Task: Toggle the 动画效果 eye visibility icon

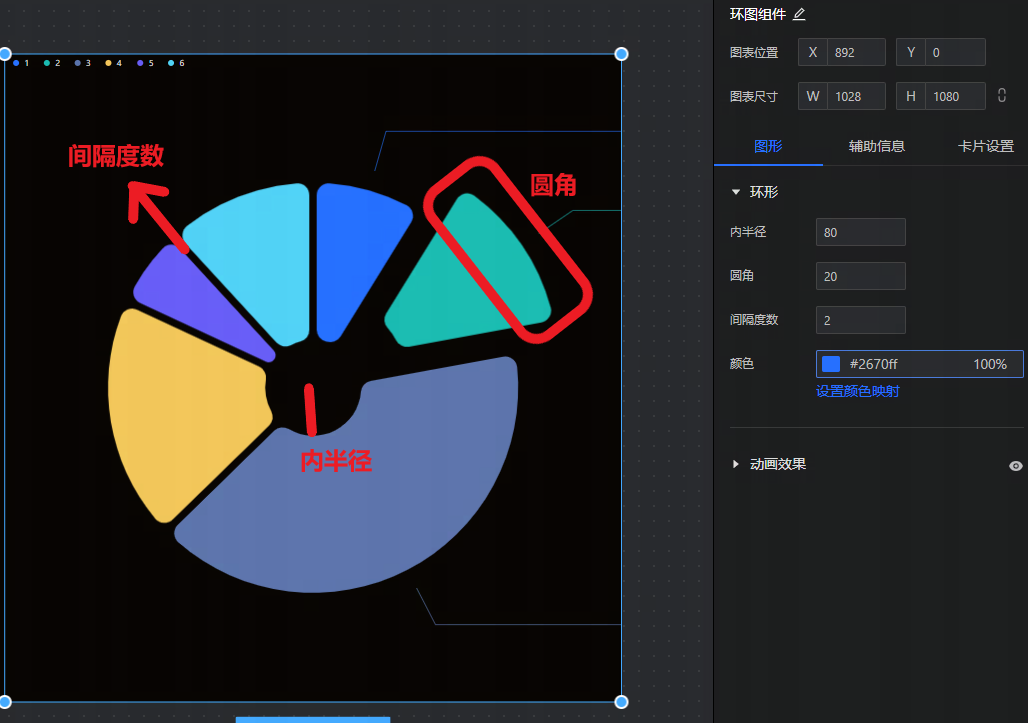Action: tap(1016, 465)
